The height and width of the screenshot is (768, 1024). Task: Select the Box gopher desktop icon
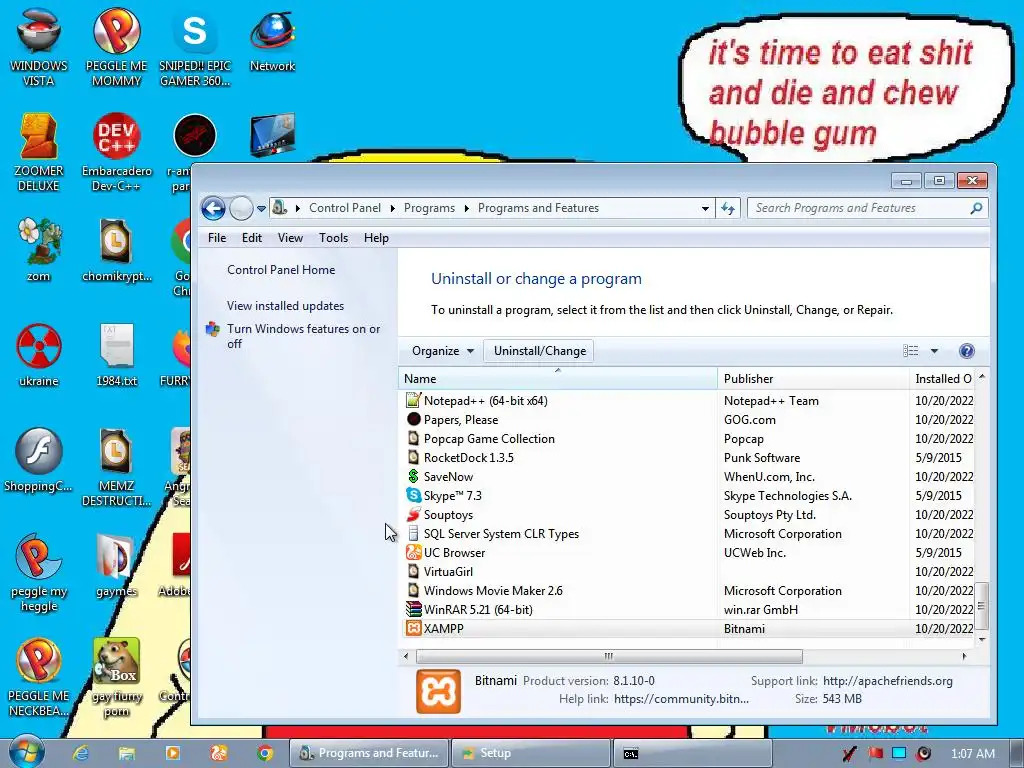(116, 677)
